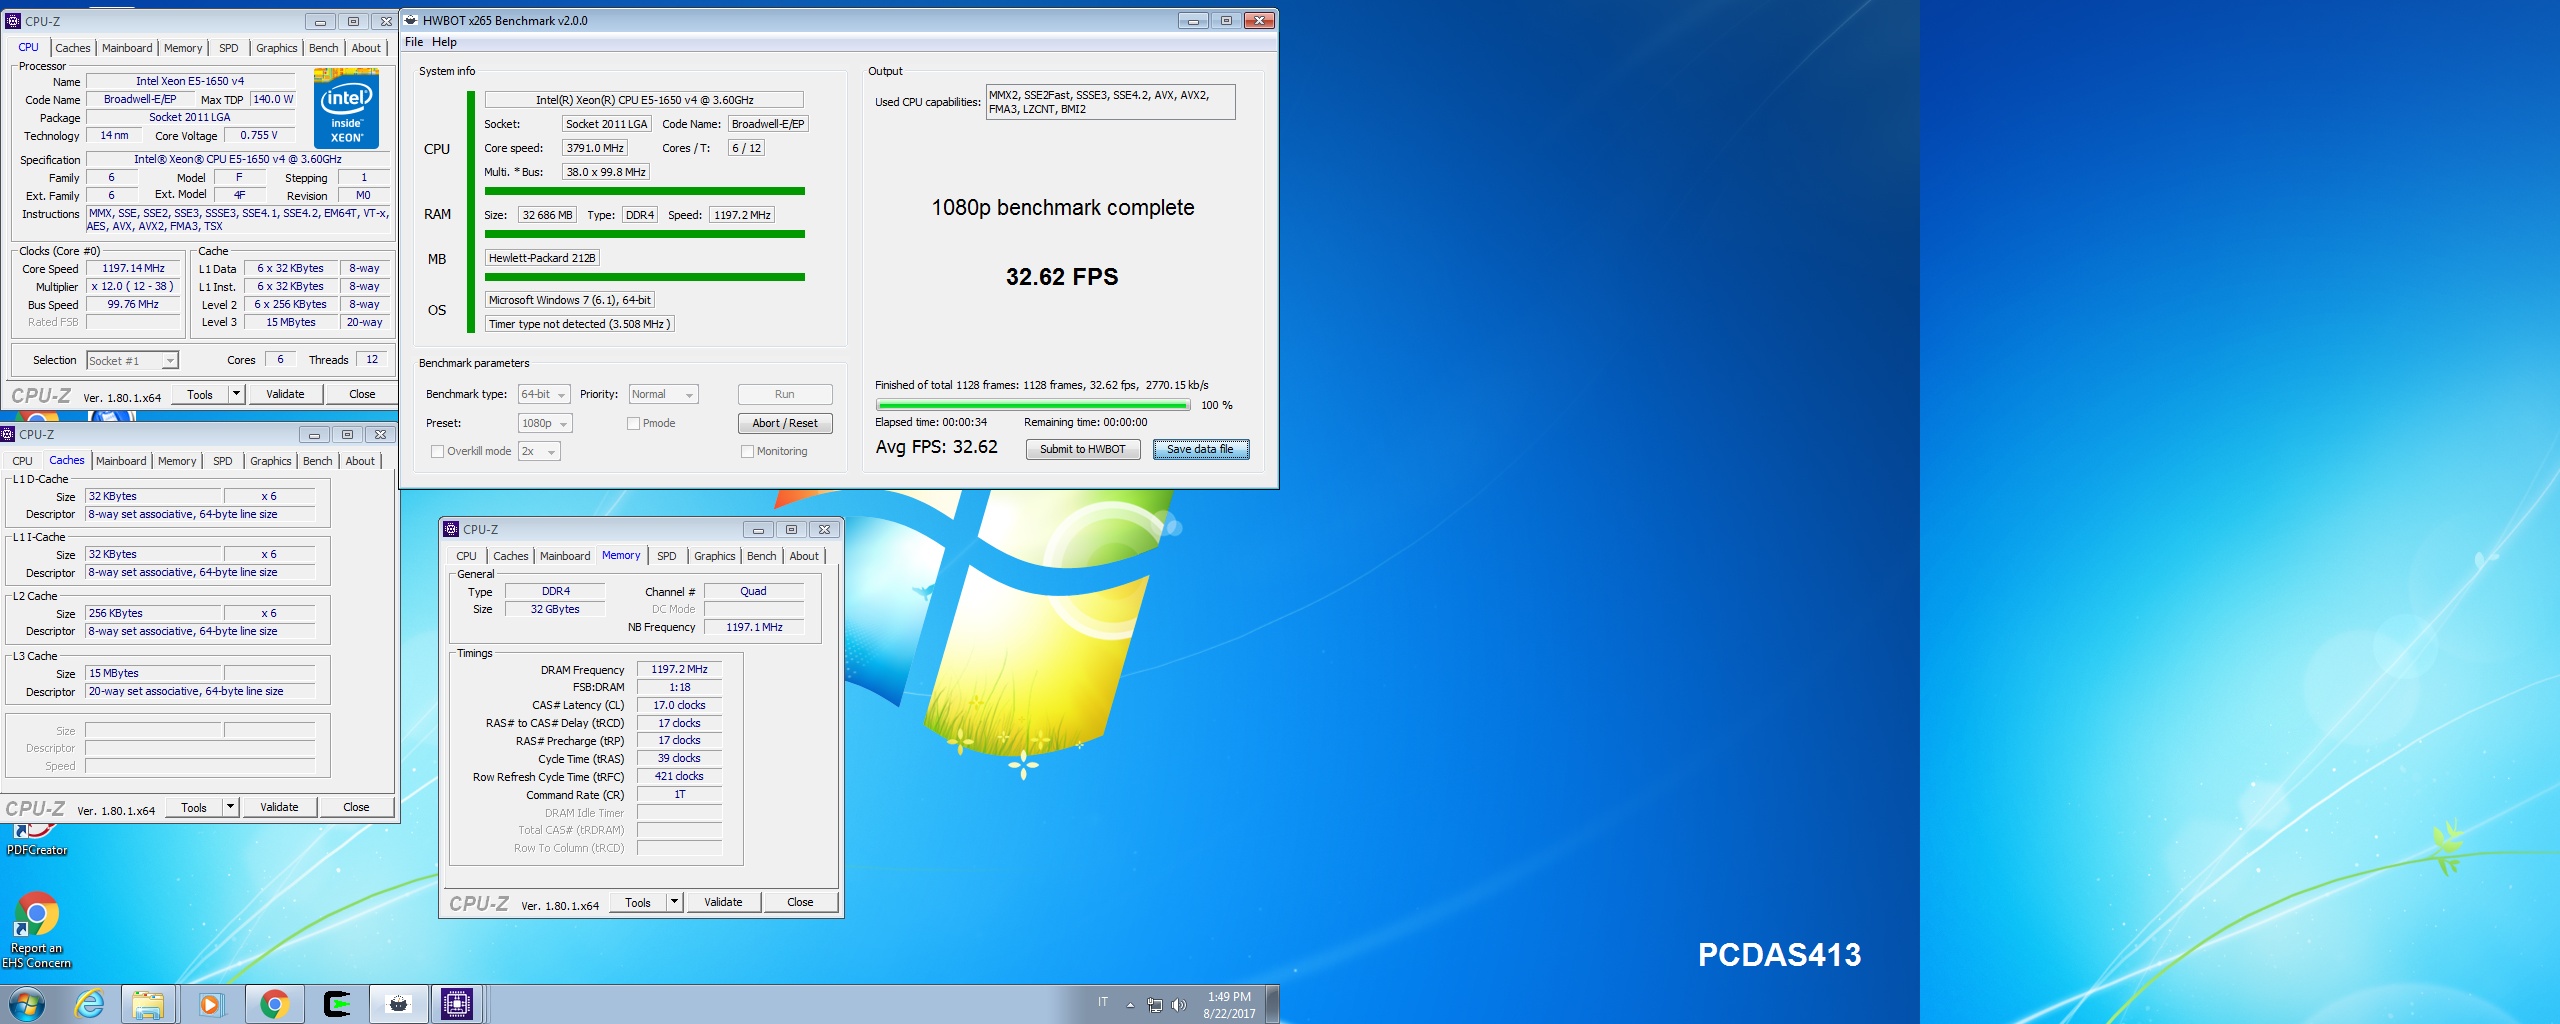Open the volume speaker tray icon
This screenshot has height=1024, width=2560.
click(x=1179, y=1005)
